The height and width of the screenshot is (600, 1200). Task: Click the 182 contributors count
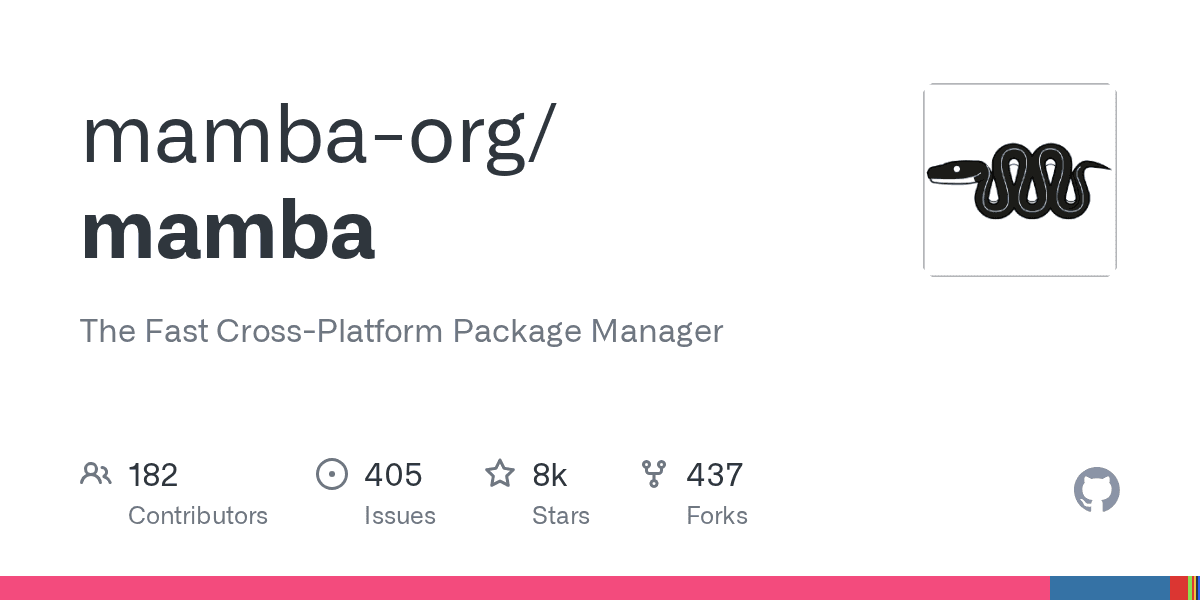[x=153, y=475]
